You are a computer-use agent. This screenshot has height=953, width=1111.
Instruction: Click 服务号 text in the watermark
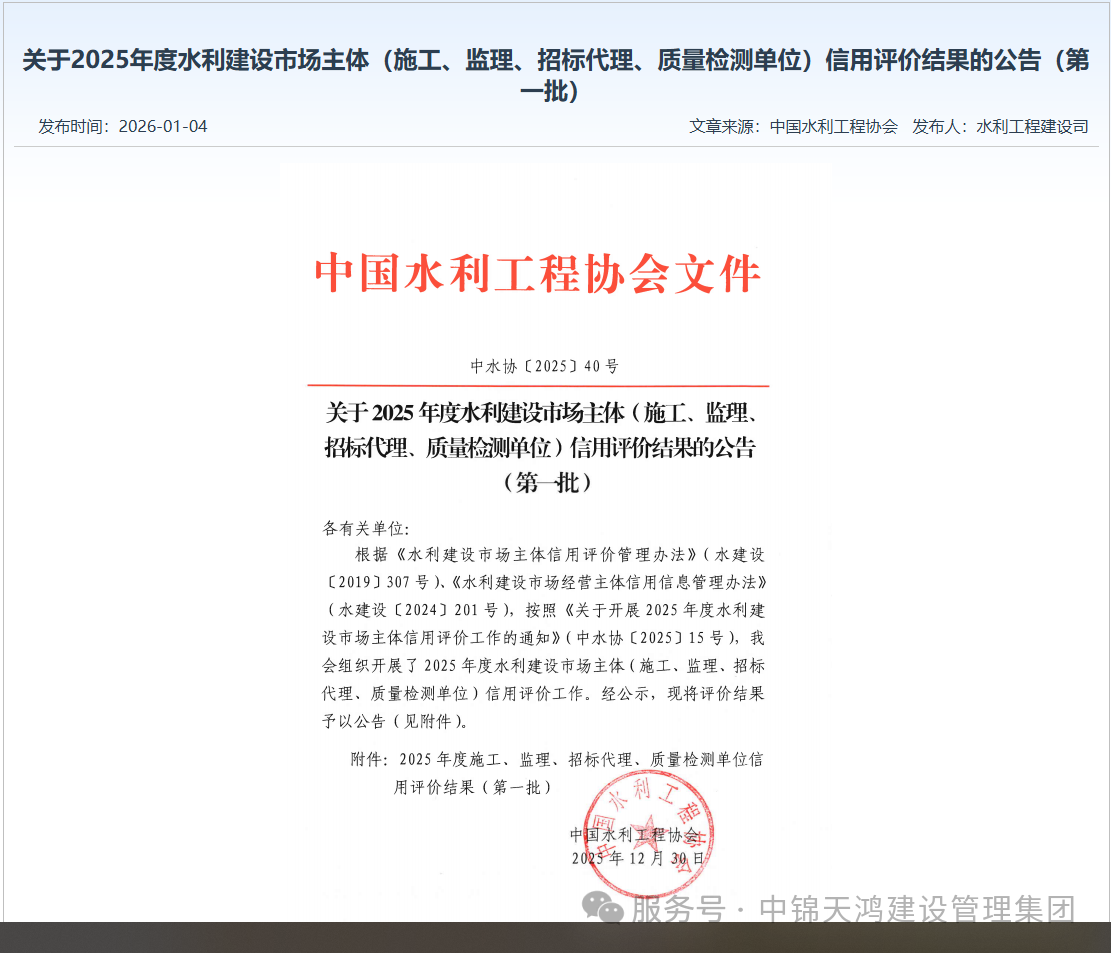pyautogui.click(x=677, y=910)
